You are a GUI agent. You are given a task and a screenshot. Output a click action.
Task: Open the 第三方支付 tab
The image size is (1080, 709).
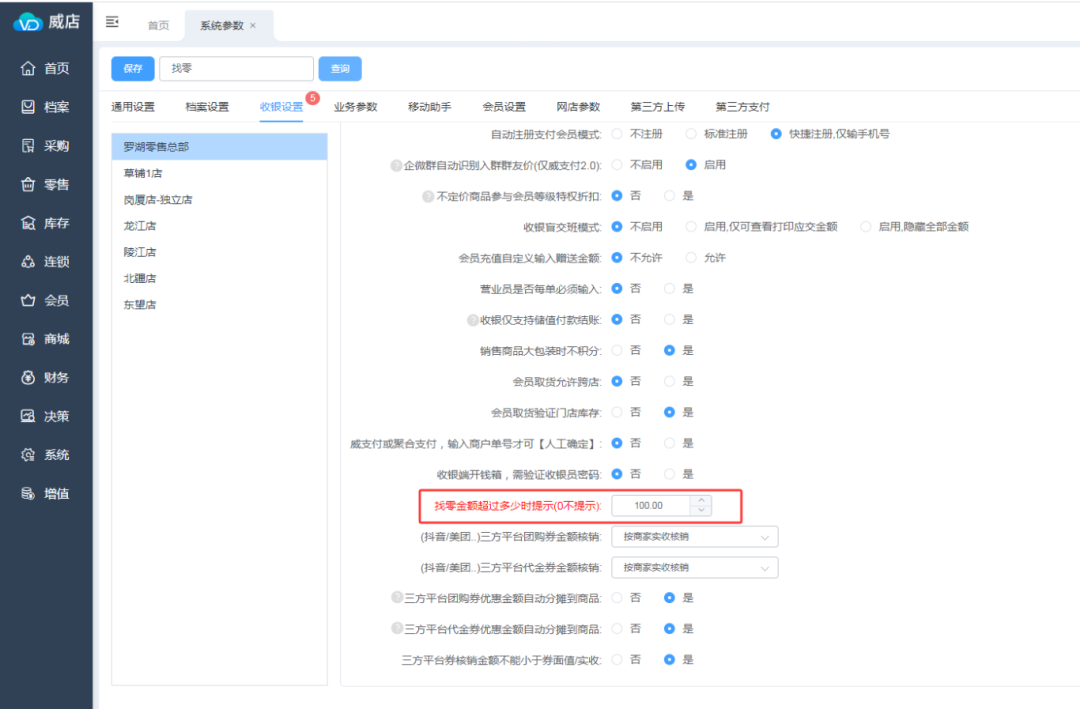[x=742, y=107]
